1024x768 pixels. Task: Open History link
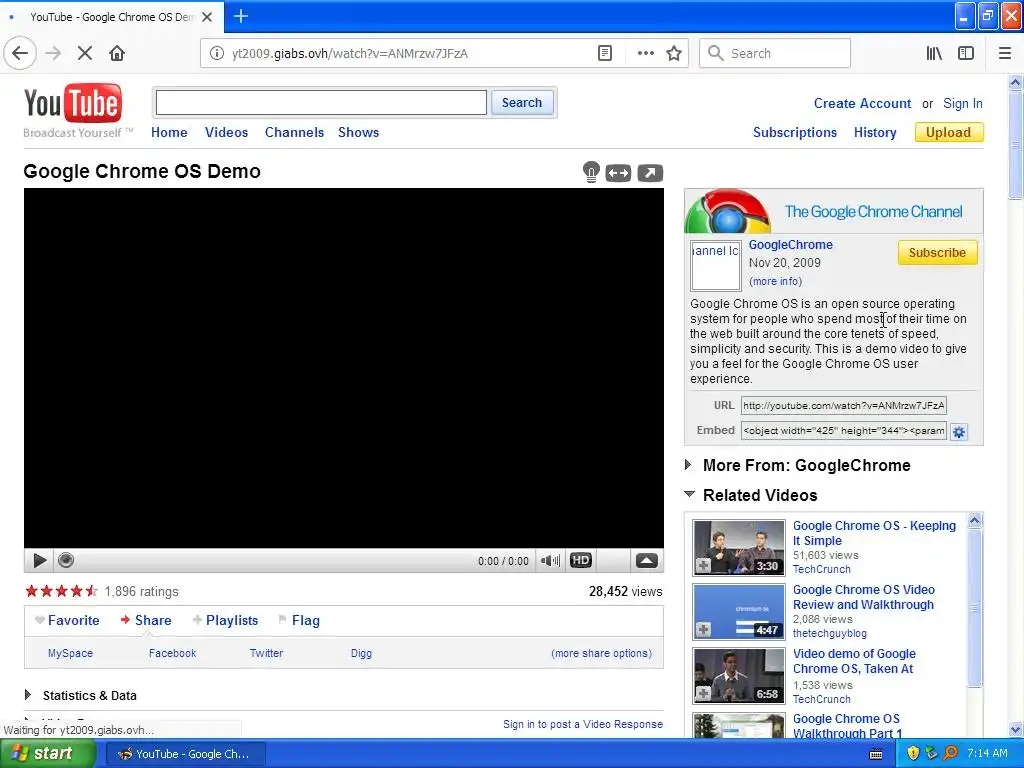coord(875,133)
